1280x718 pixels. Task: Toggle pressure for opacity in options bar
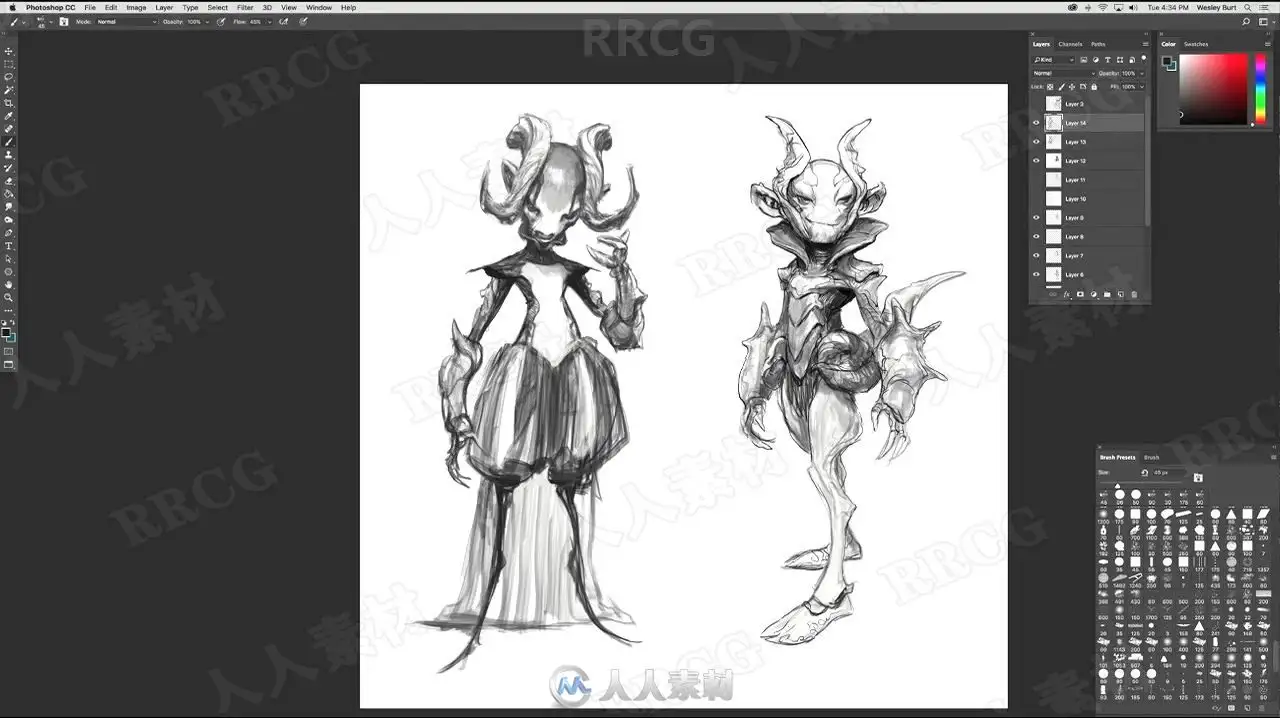pos(220,21)
